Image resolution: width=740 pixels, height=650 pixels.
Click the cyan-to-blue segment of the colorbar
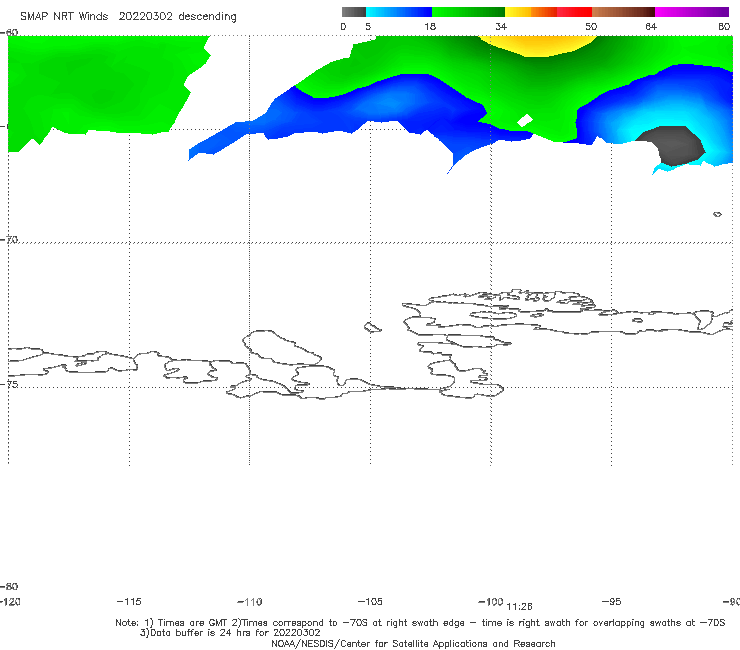tap(399, 12)
